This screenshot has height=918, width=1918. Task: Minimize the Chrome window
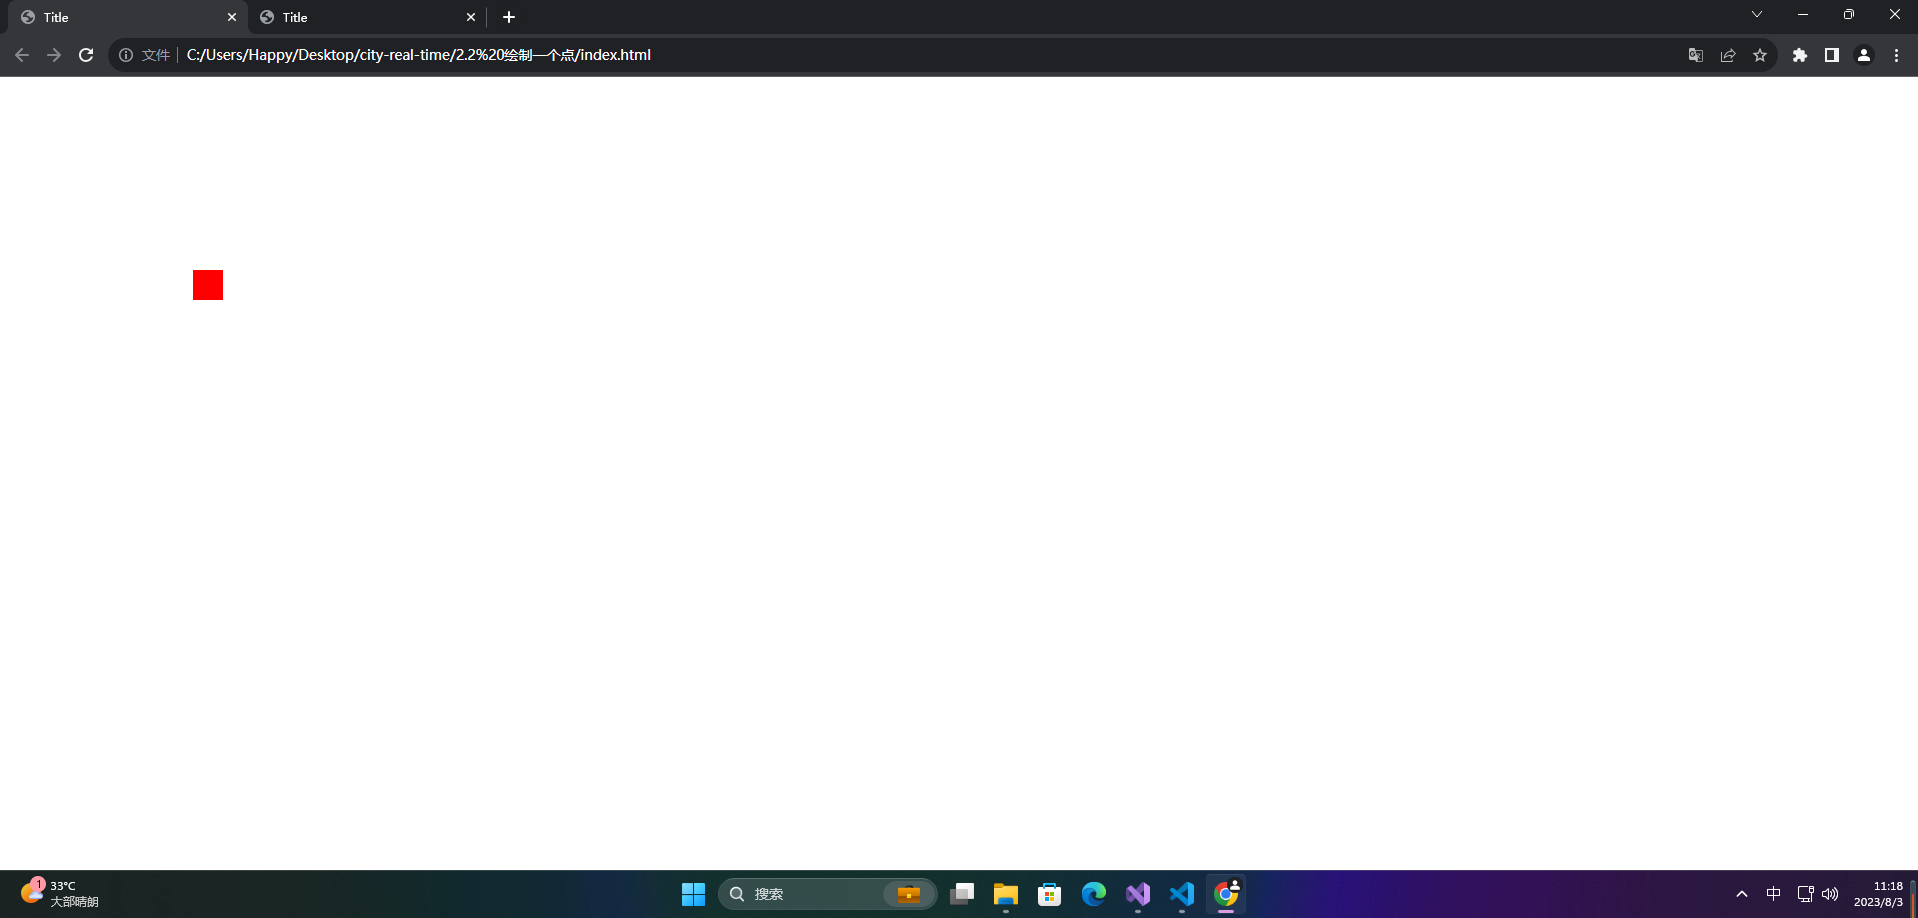[x=1803, y=14]
